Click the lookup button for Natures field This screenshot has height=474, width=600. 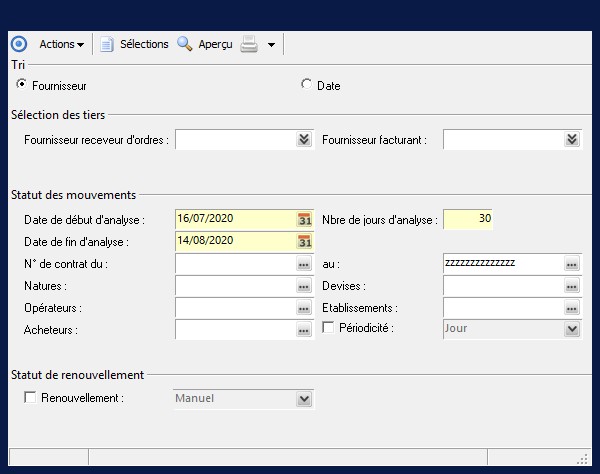pos(304,286)
